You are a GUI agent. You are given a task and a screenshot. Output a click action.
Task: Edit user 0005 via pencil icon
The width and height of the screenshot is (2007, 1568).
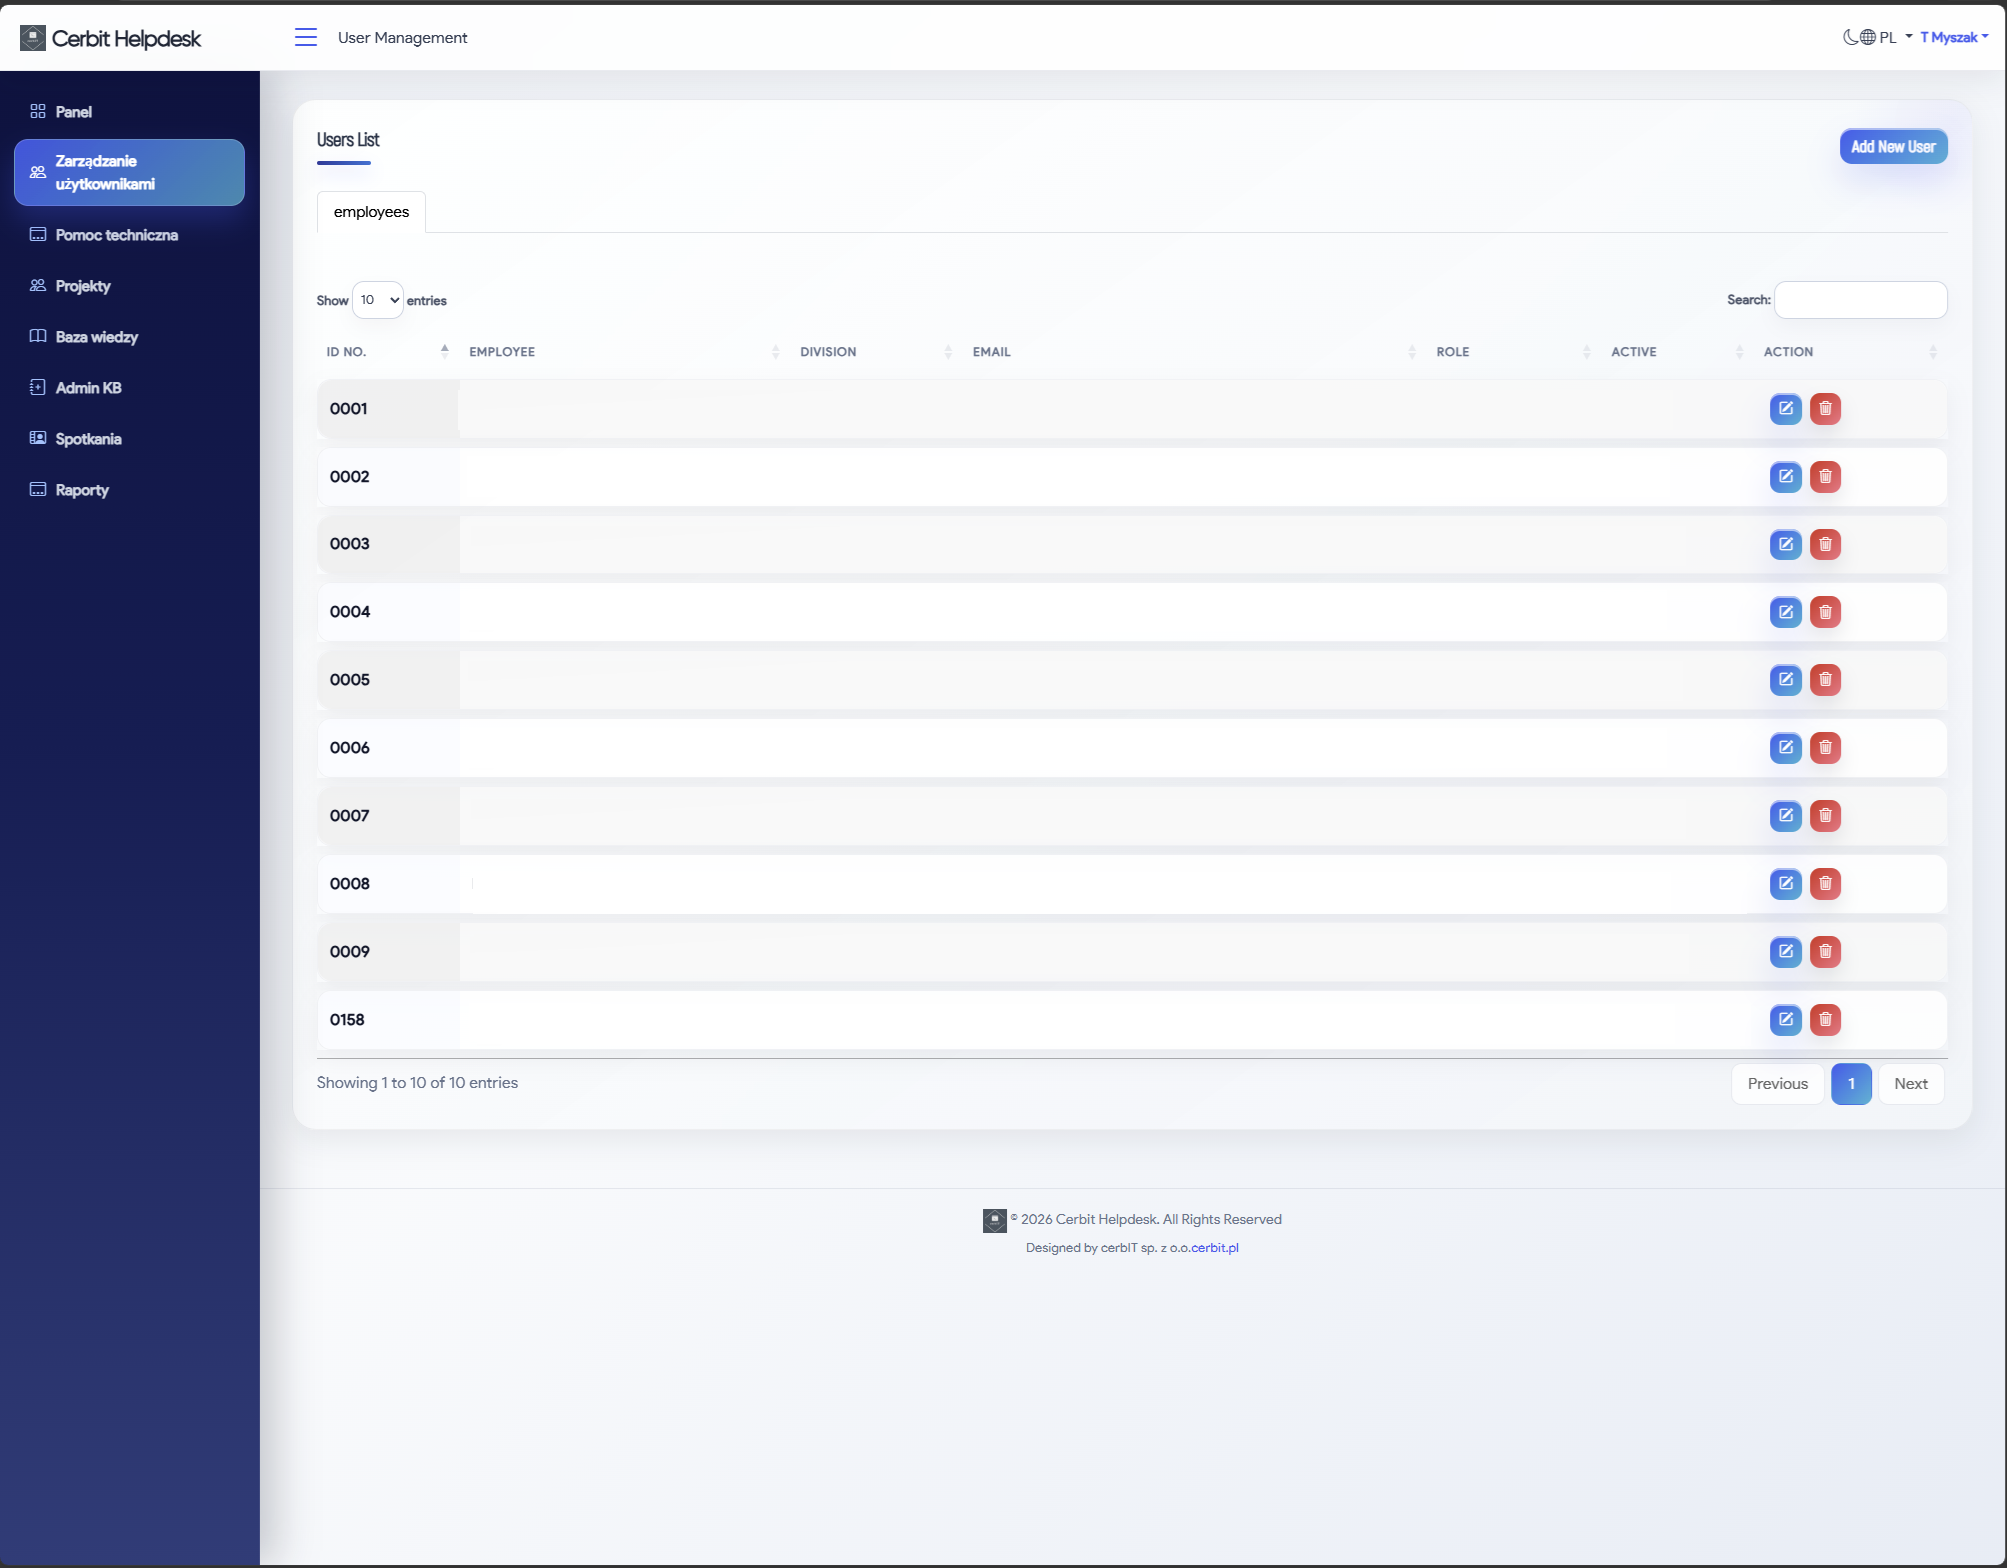(x=1785, y=679)
